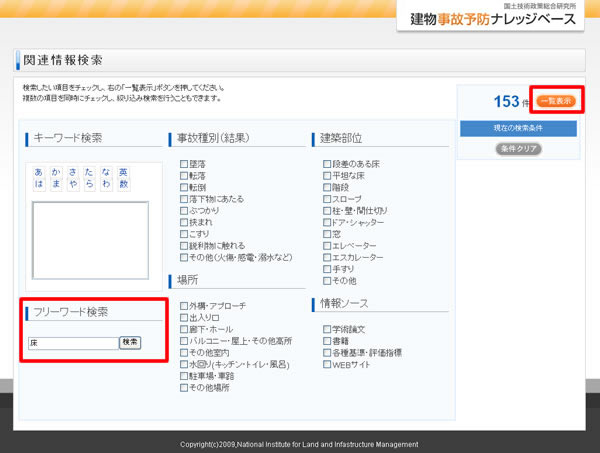Check その他(火傷・感電・溺水など) checkbox

pos(184,257)
